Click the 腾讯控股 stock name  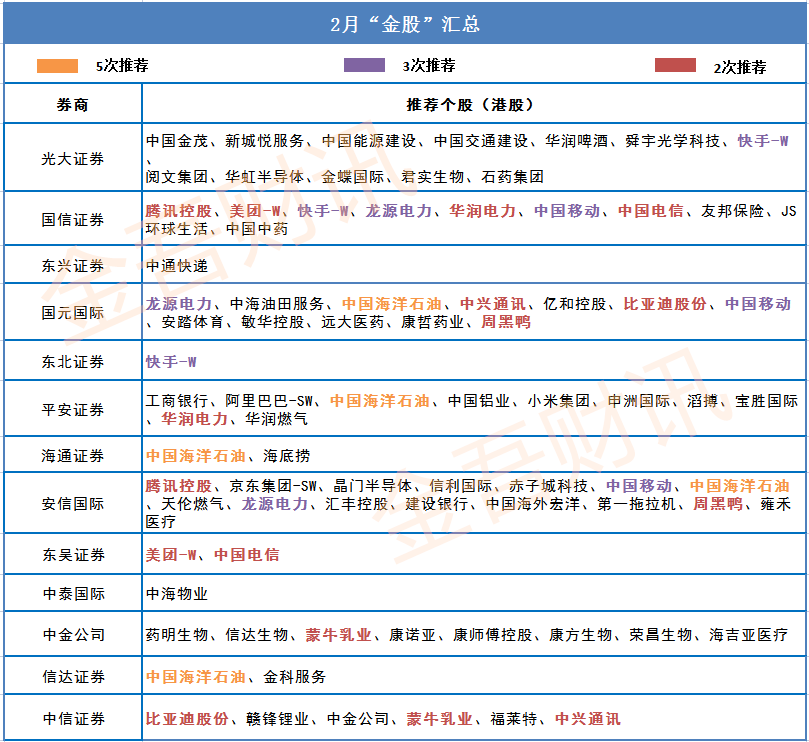[180, 211]
